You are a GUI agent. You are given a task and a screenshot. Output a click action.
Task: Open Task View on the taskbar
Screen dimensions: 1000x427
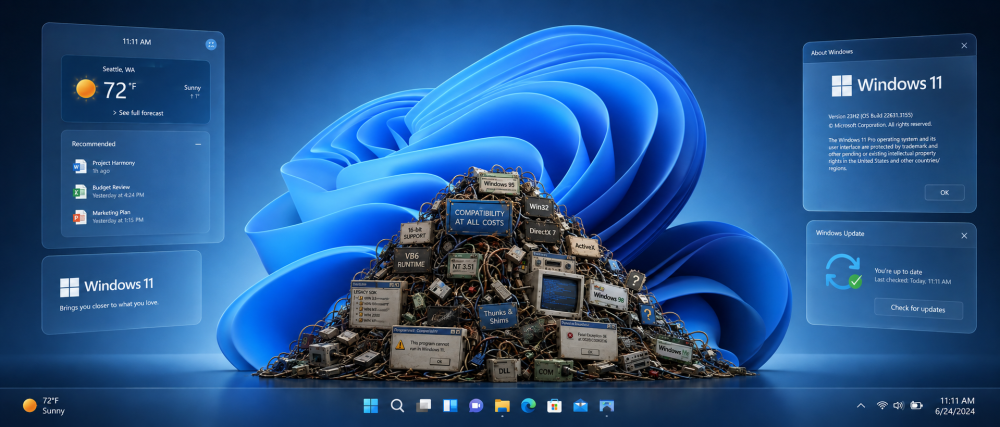click(x=423, y=405)
